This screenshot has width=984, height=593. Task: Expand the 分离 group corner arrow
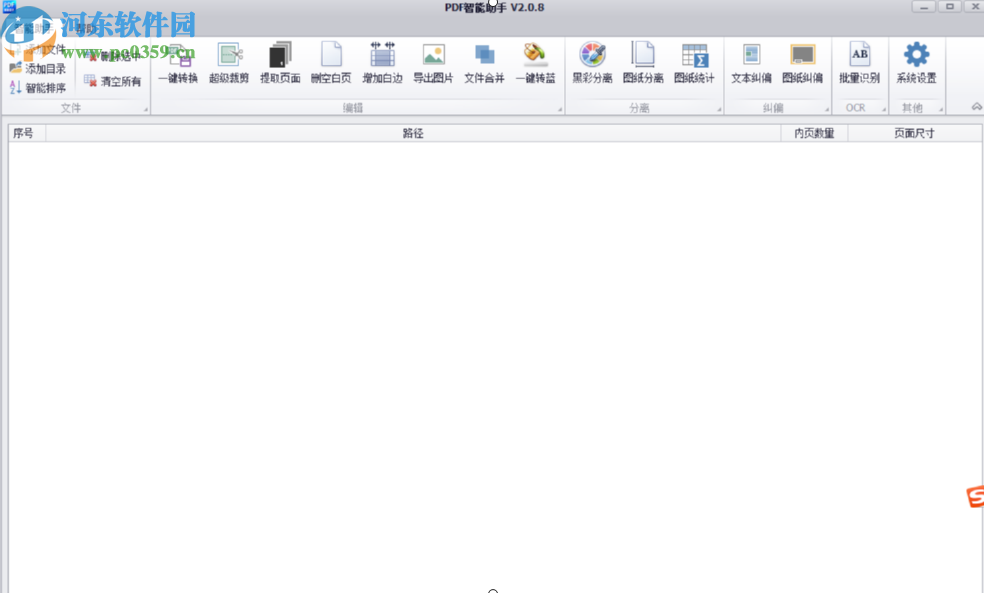717,107
